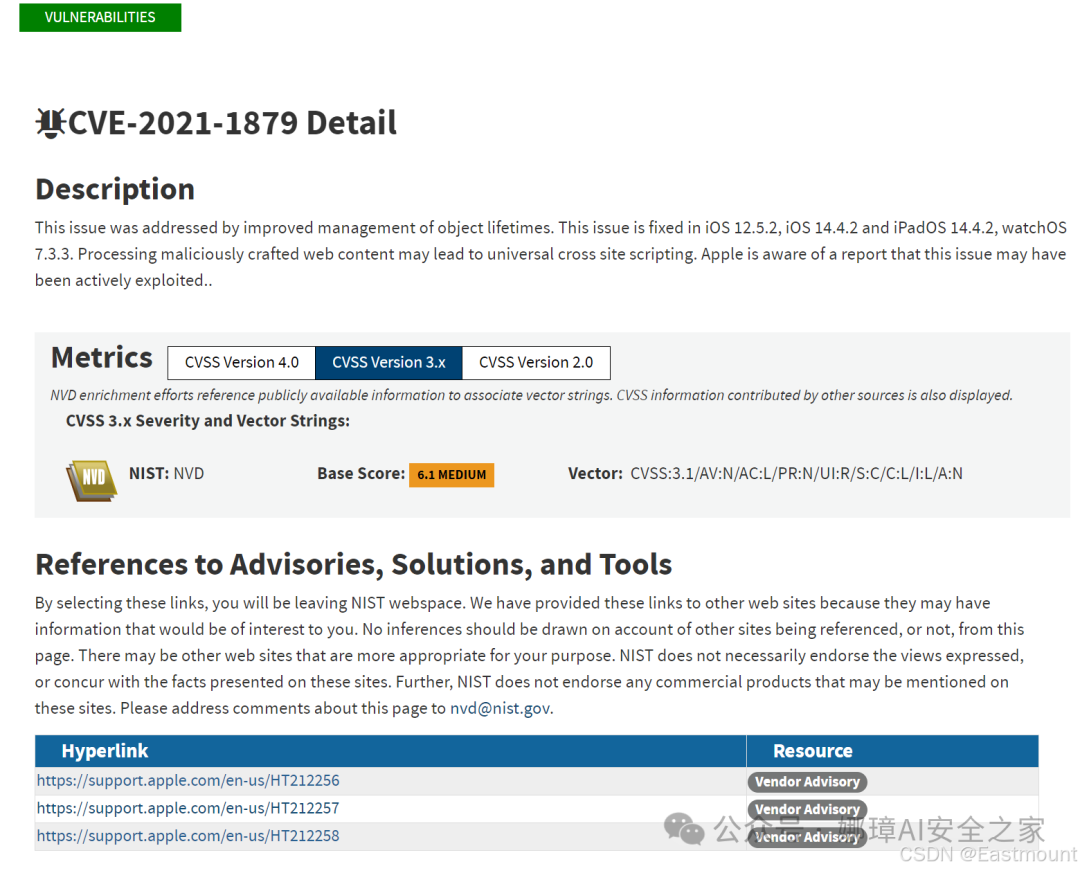Click the CVE-2021-1879 Detail heading
Viewport: 1080px width, 873px height.
click(x=232, y=123)
